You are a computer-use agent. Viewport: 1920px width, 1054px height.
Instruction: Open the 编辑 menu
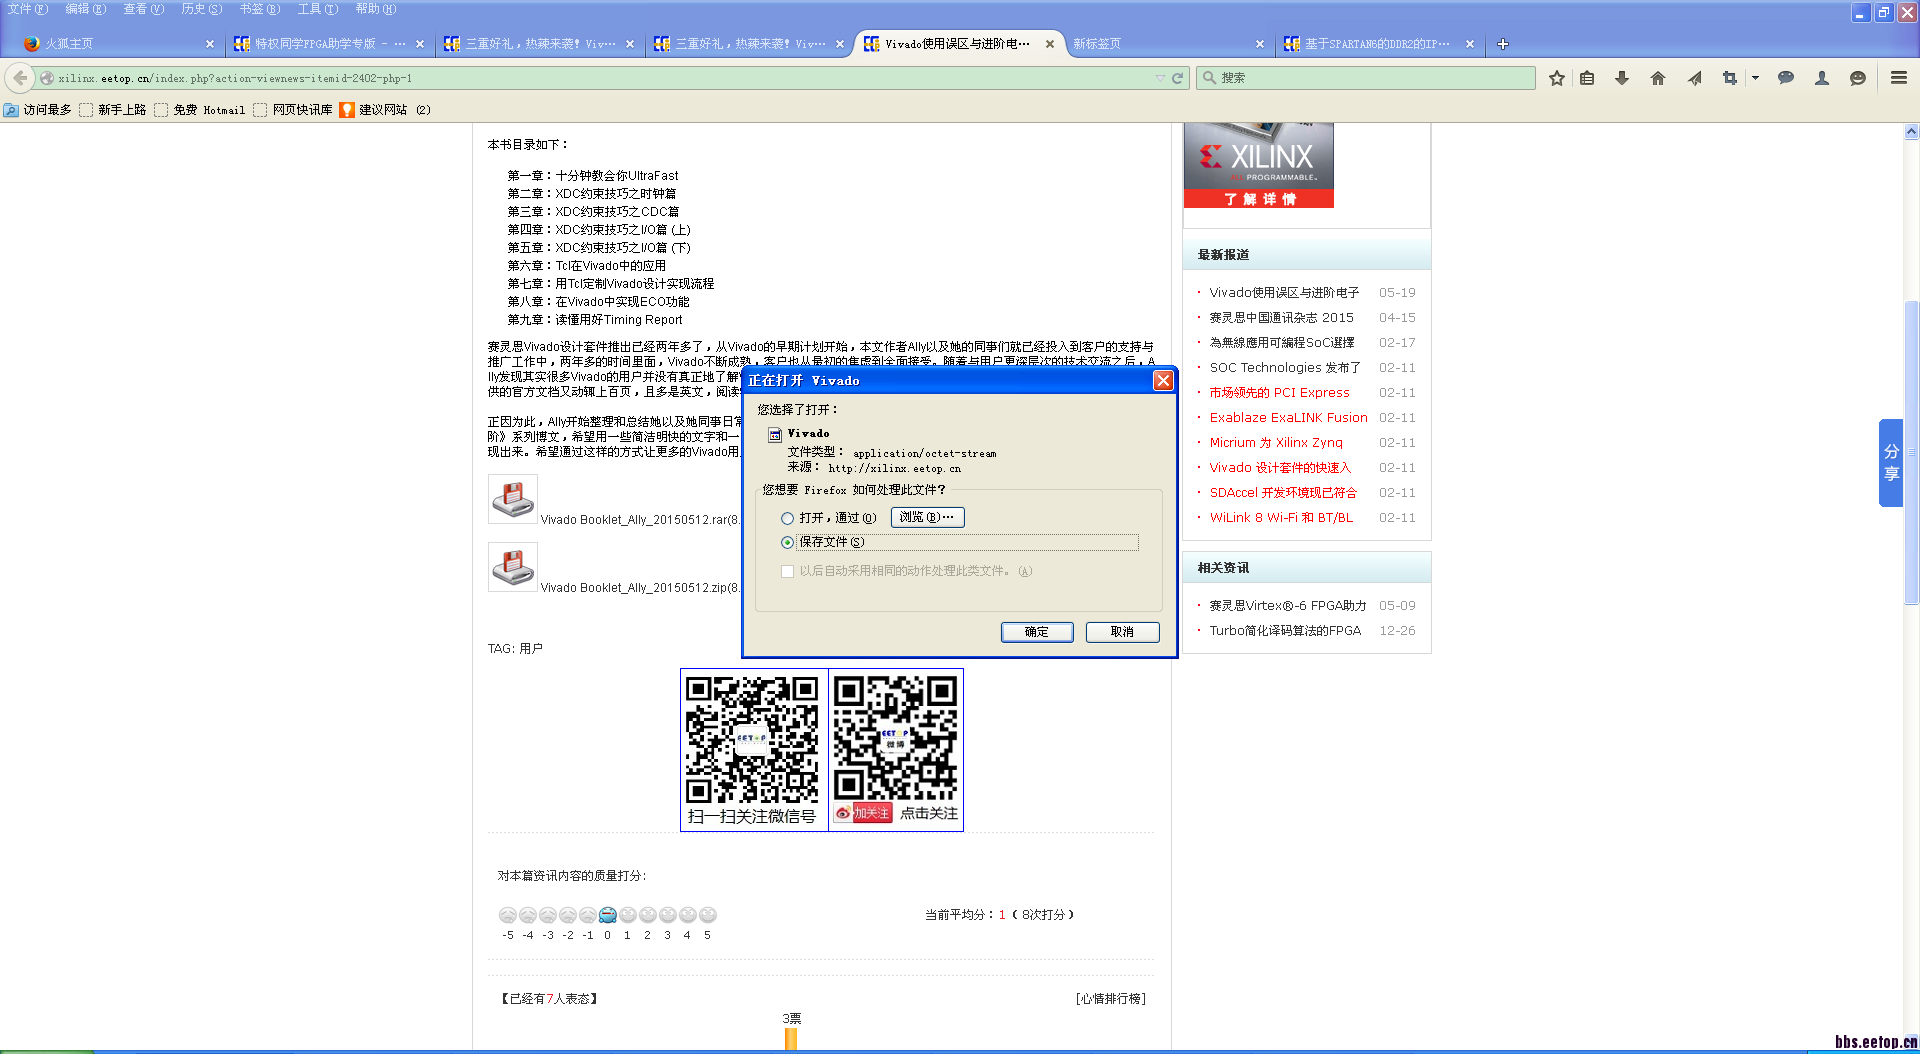[85, 9]
